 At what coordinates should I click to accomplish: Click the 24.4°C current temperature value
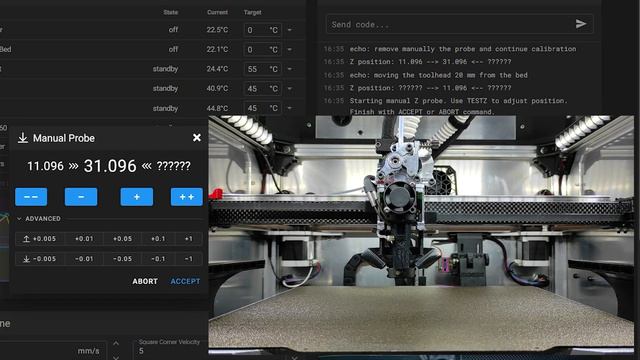(217, 69)
